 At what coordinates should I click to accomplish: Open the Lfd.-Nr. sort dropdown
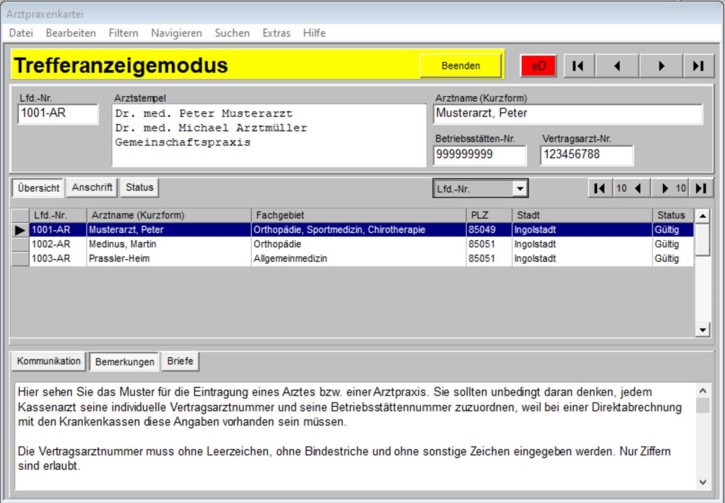pyautogui.click(x=518, y=188)
